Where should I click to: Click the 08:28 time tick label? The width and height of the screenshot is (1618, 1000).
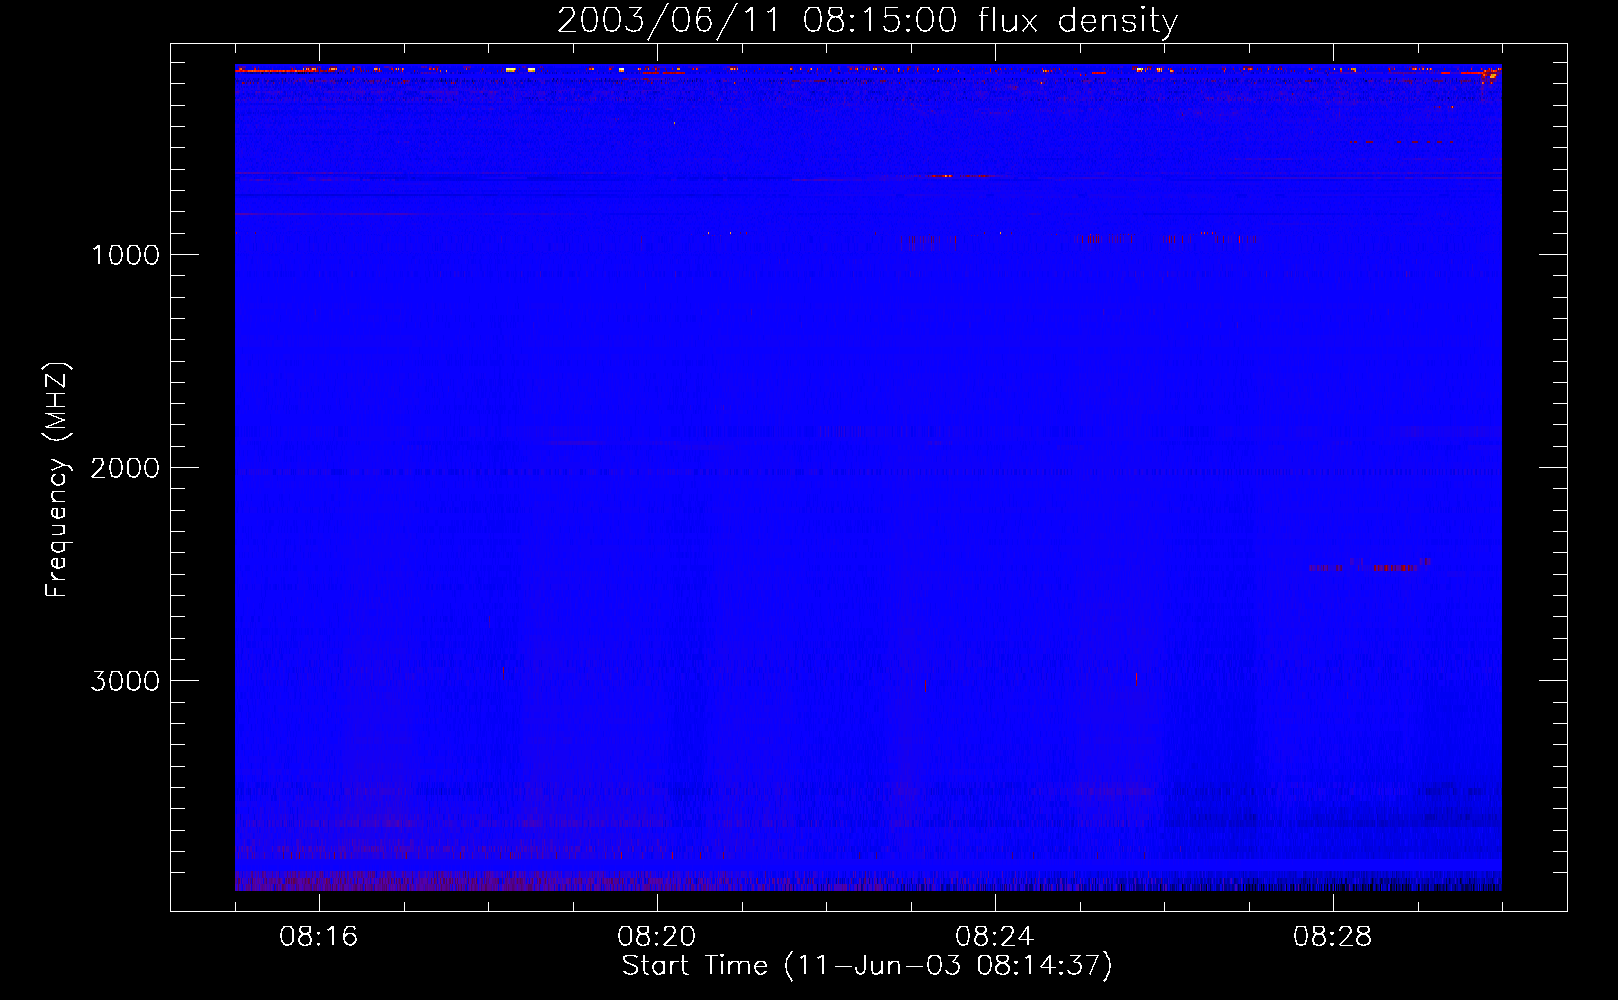1332,937
